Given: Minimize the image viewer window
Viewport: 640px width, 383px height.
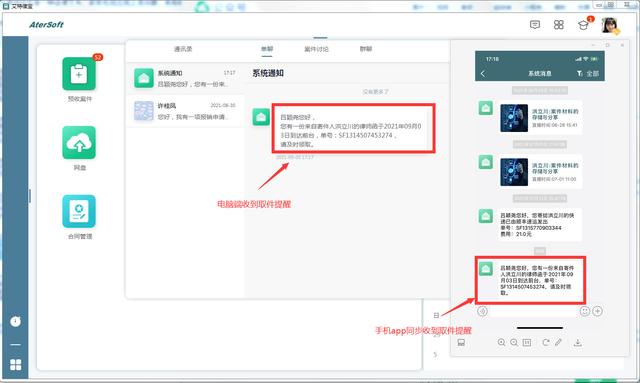Looking at the screenshot, I should [x=593, y=45].
